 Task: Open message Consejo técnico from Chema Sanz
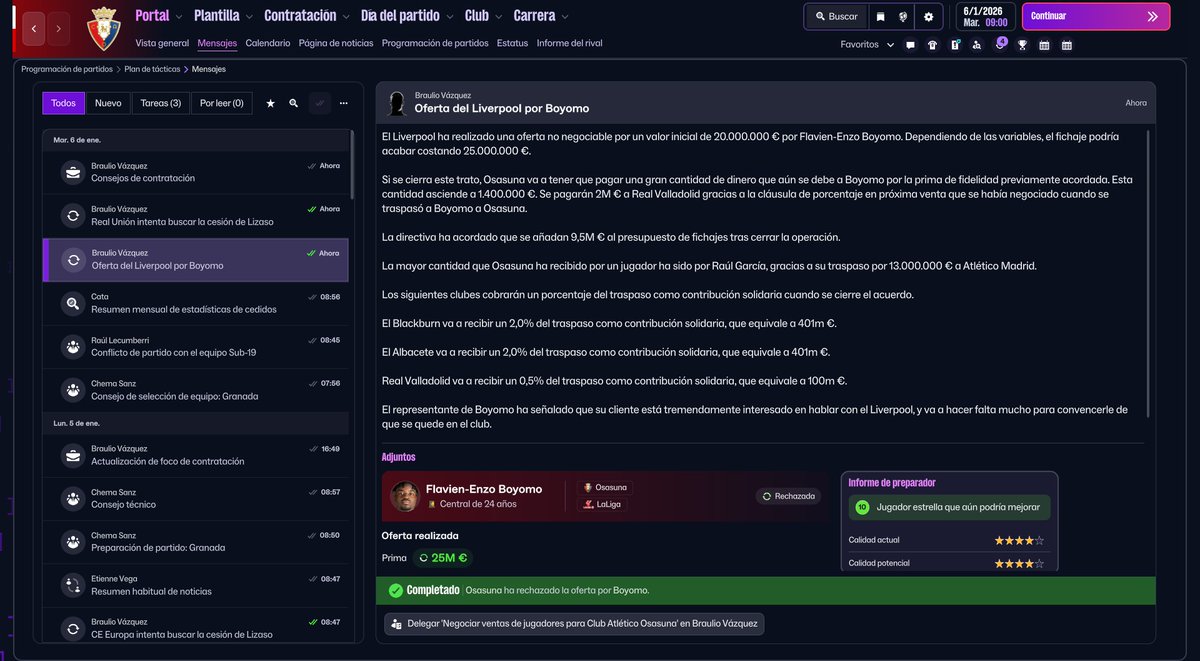pyautogui.click(x=196, y=498)
